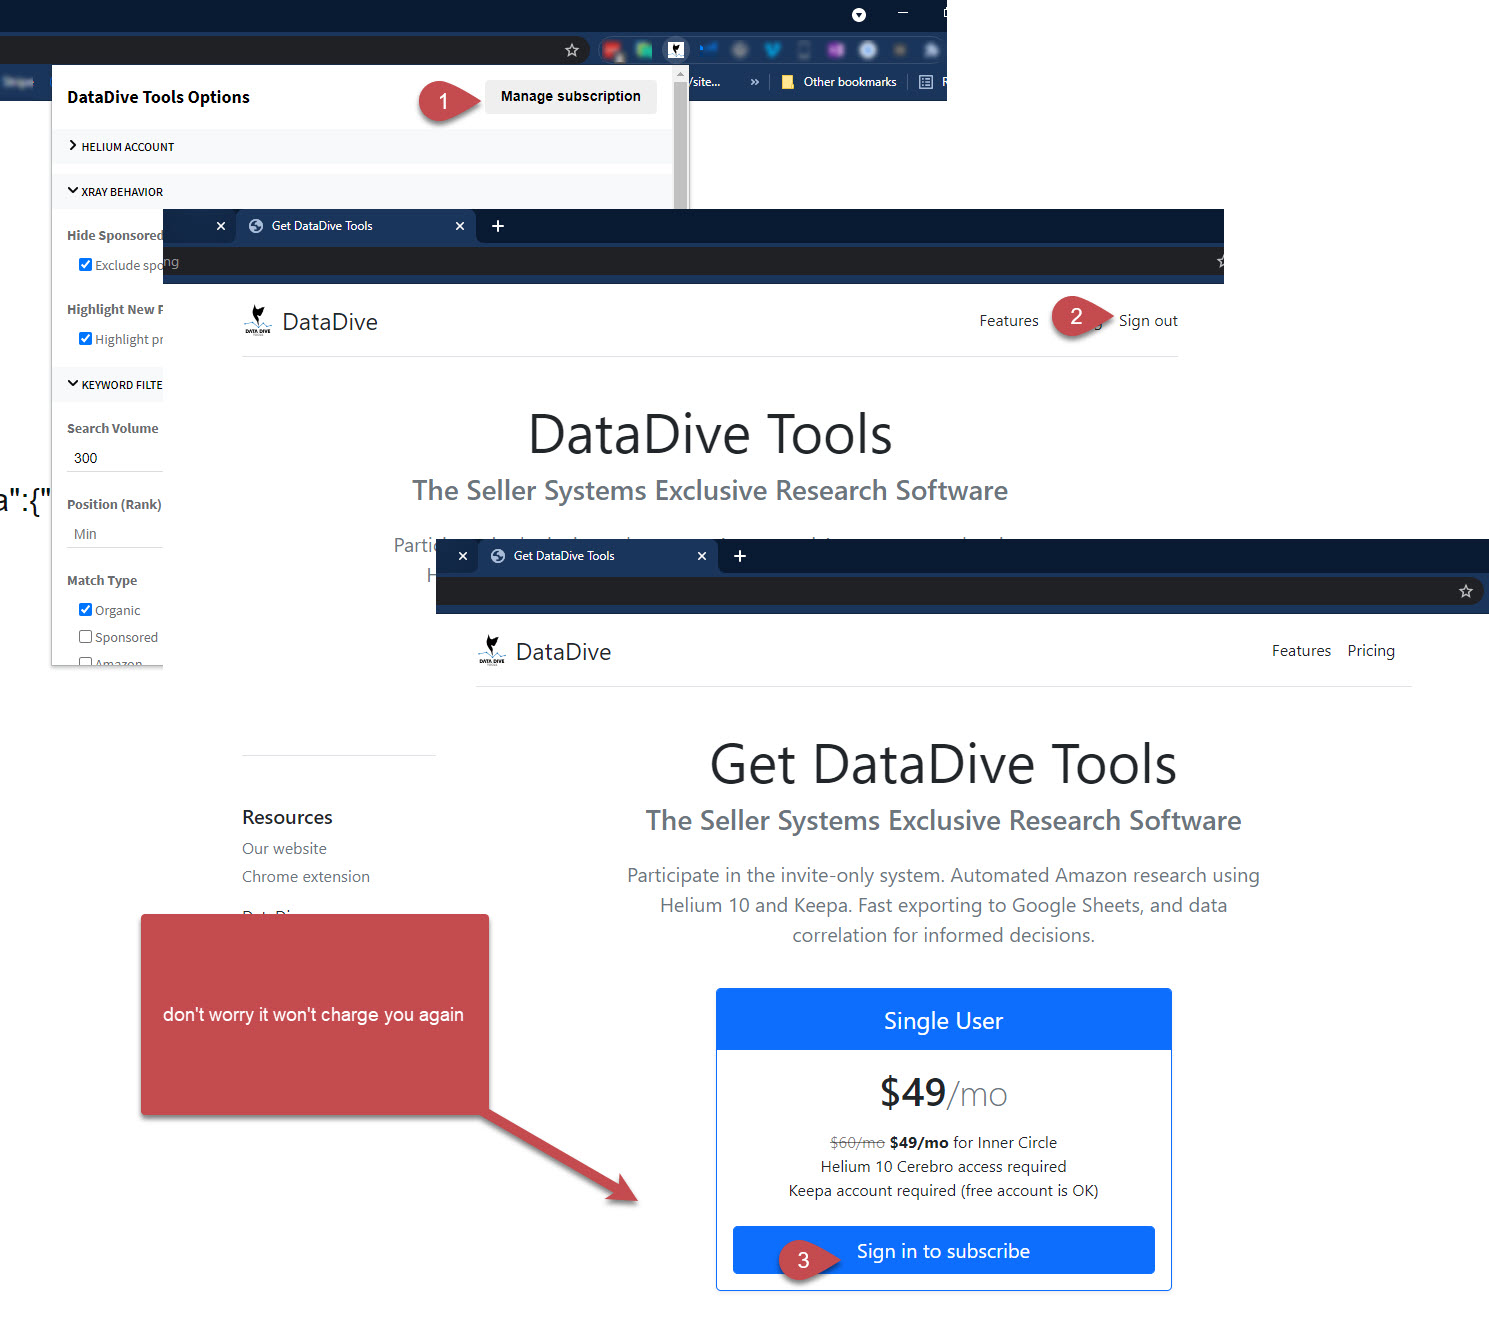Click the Search Volume field with 300
Viewport: 1489px width, 1331px height.
[x=115, y=458]
